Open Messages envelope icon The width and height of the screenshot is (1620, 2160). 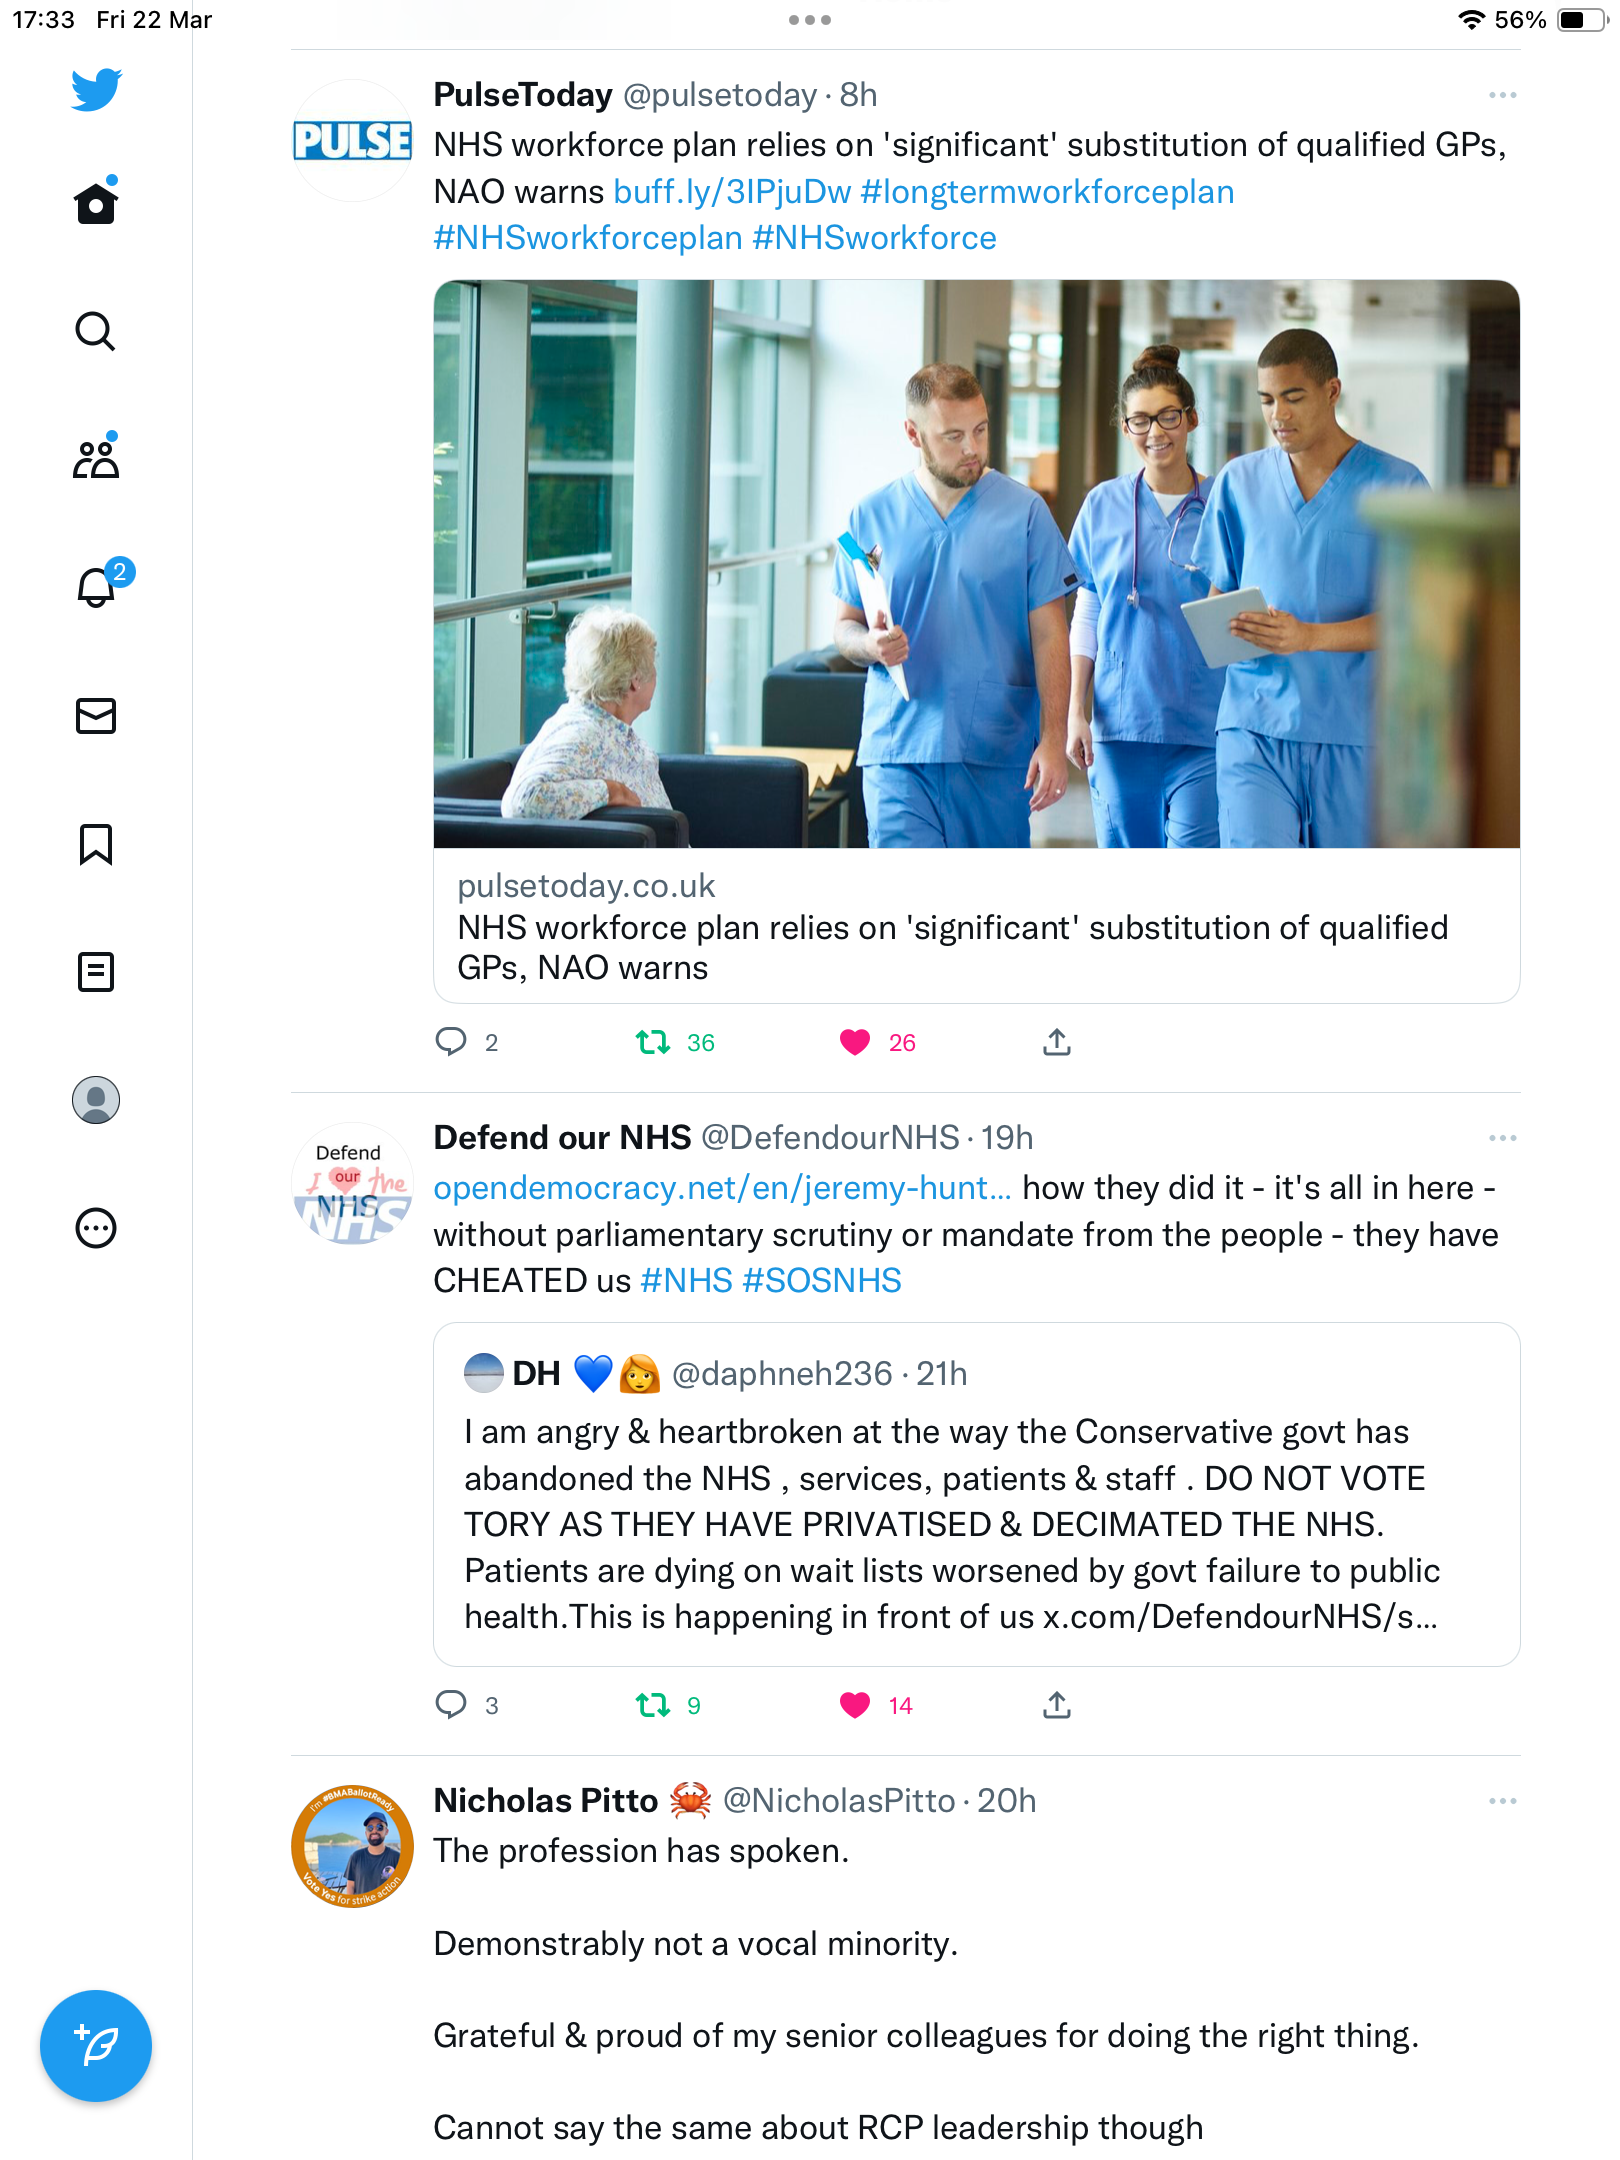pyautogui.click(x=96, y=716)
